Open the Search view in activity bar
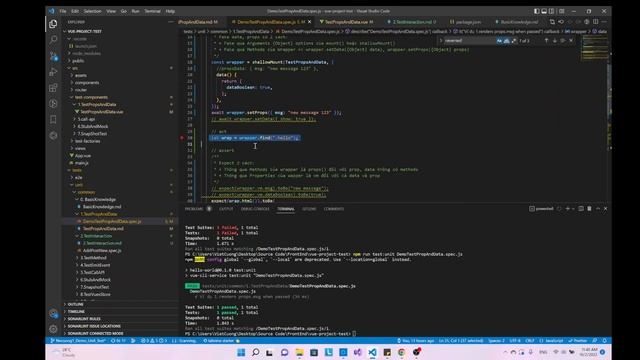640x360 pixels. point(53,40)
